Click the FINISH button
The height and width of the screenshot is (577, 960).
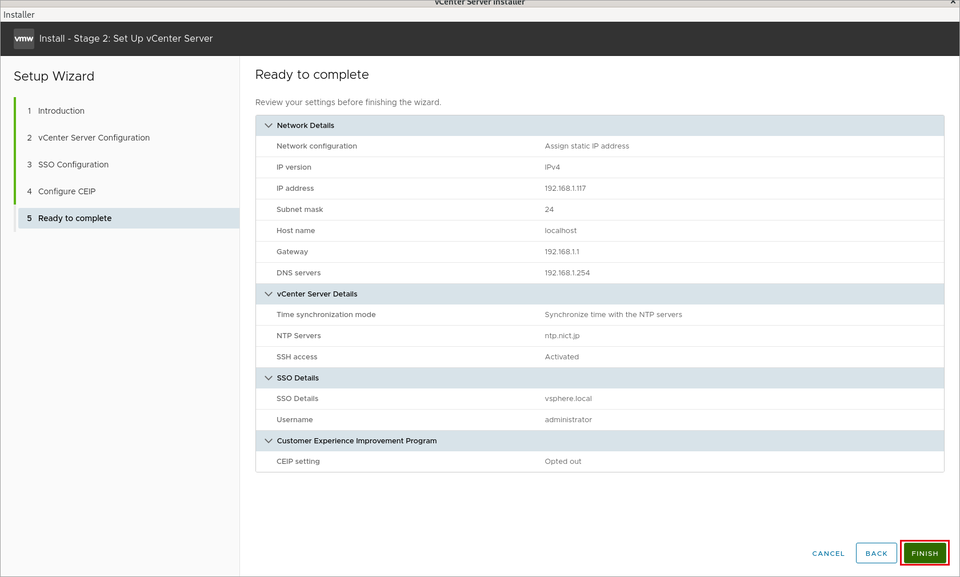(924, 553)
